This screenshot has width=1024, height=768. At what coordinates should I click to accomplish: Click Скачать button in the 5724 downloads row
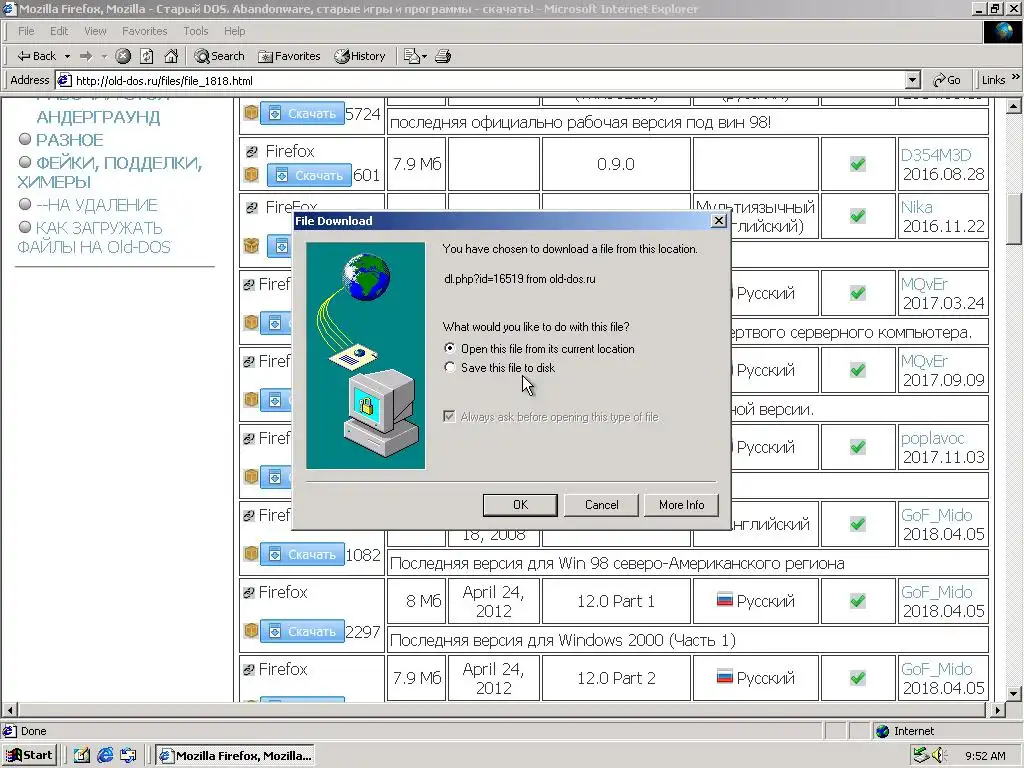tap(302, 113)
